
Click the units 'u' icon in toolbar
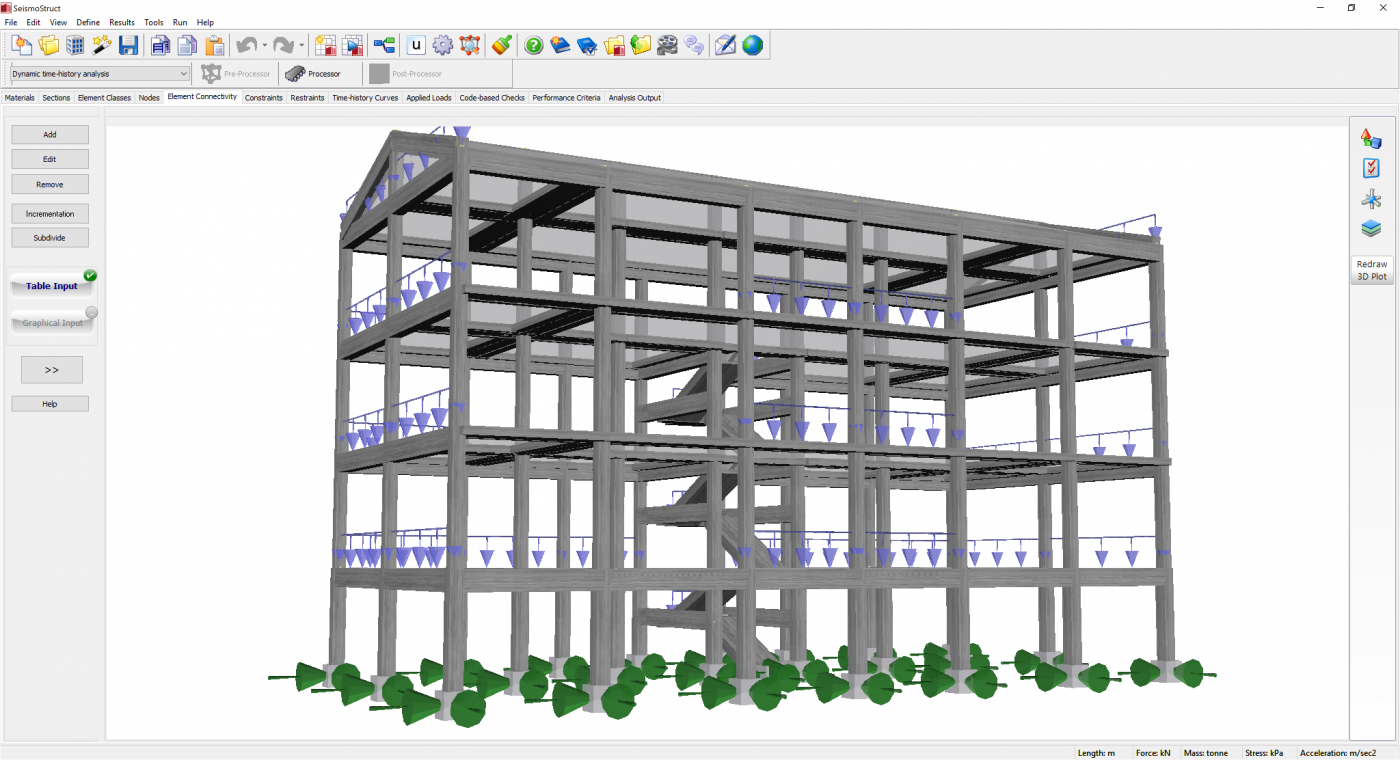pyautogui.click(x=416, y=45)
